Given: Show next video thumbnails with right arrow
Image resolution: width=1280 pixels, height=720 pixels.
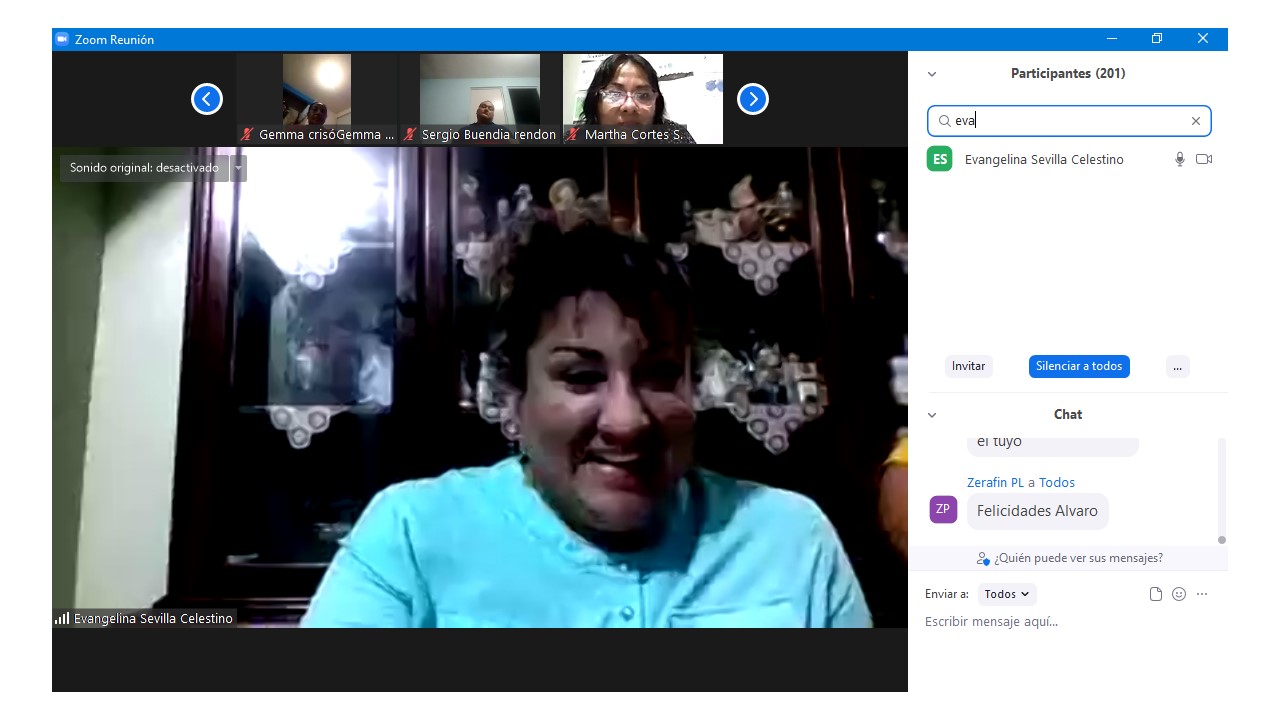Looking at the screenshot, I should (753, 99).
